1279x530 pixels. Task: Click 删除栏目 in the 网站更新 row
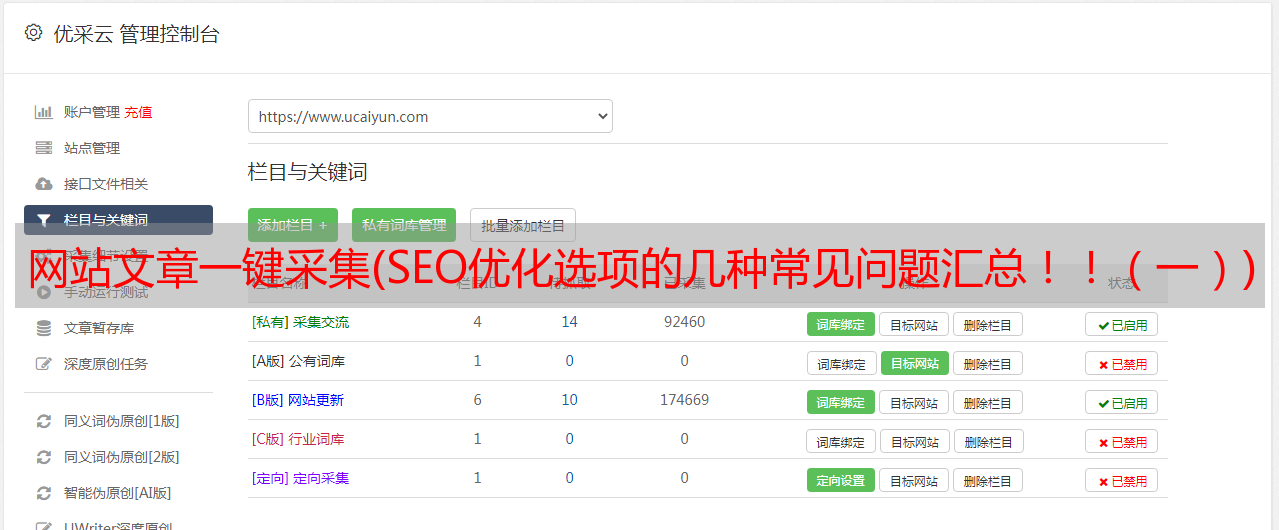point(987,402)
